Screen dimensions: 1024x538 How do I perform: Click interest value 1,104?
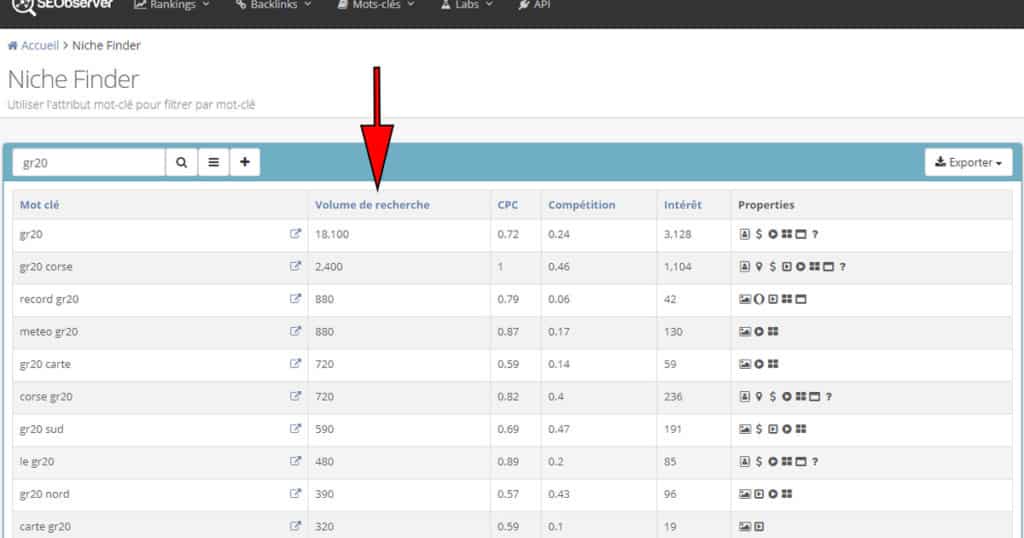pyautogui.click(x=677, y=266)
